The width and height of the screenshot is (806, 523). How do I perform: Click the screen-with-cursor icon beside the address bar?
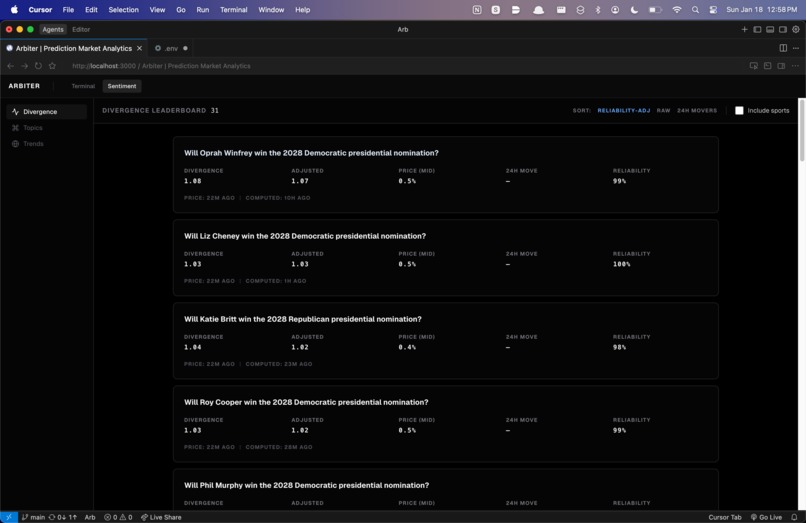[x=754, y=66]
